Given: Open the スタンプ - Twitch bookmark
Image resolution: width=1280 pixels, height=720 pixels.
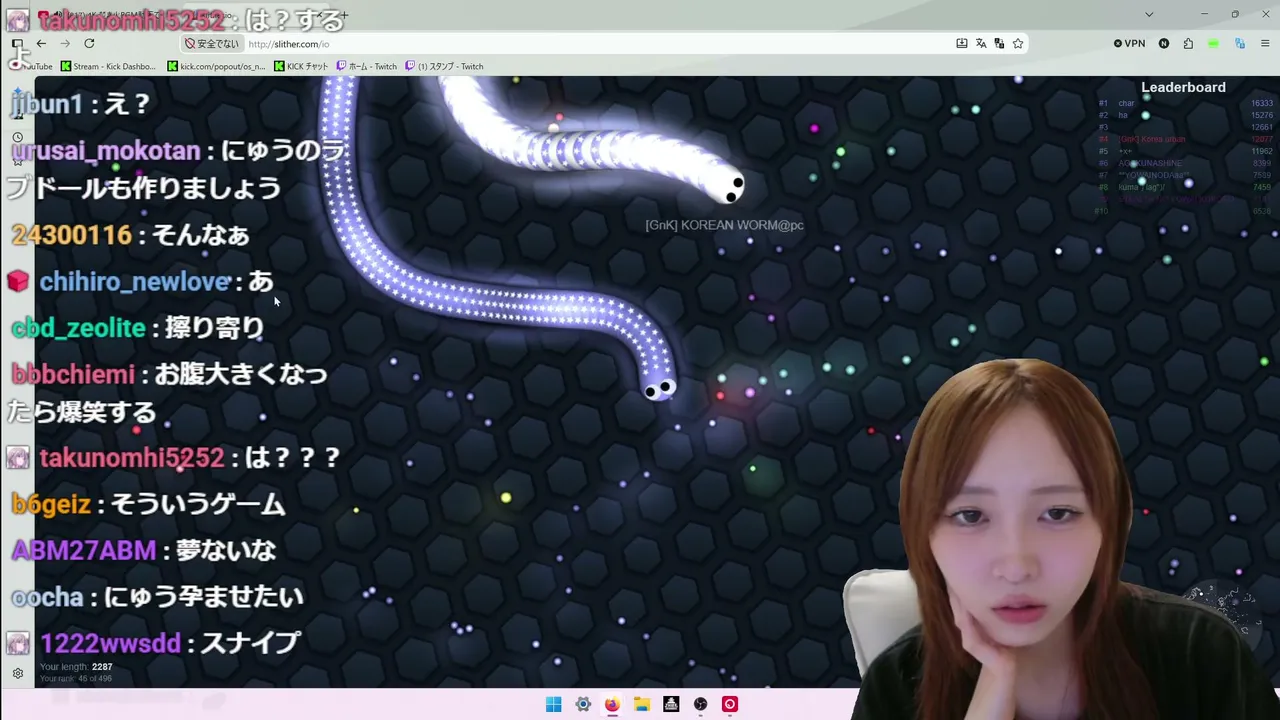Looking at the screenshot, I should click(444, 66).
